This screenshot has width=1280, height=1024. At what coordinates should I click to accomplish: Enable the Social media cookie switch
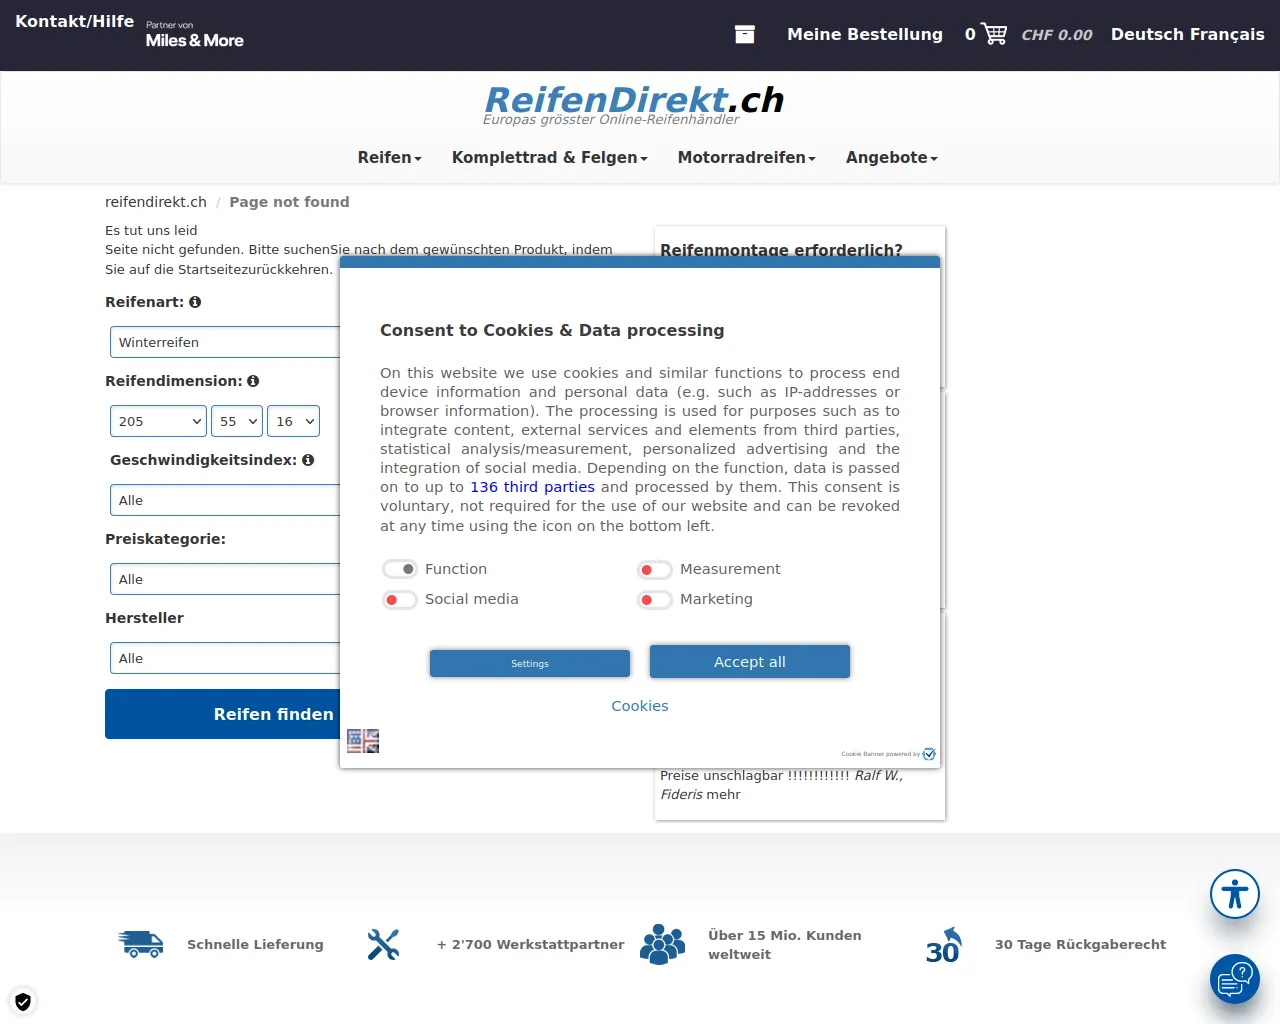[x=400, y=599]
